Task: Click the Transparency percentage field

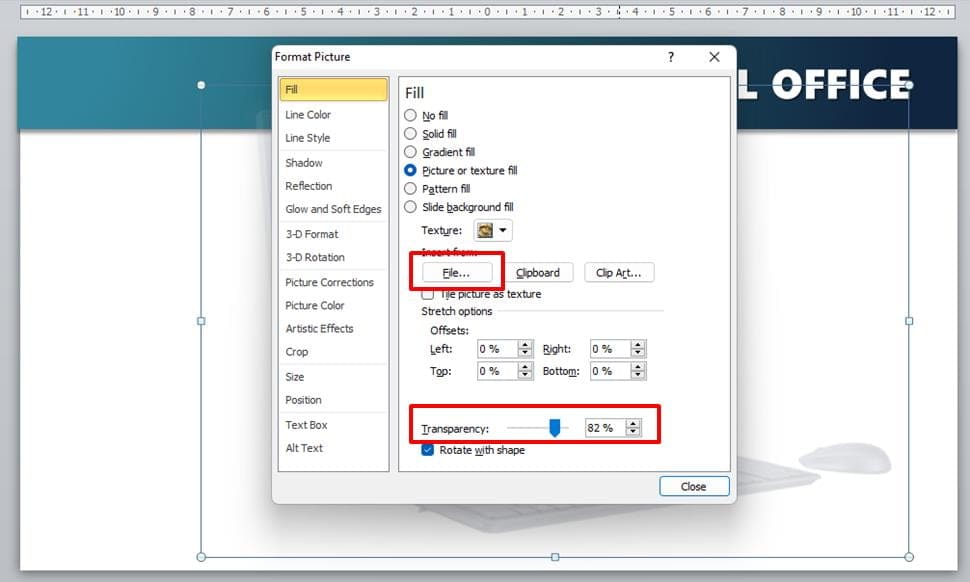Action: click(603, 428)
